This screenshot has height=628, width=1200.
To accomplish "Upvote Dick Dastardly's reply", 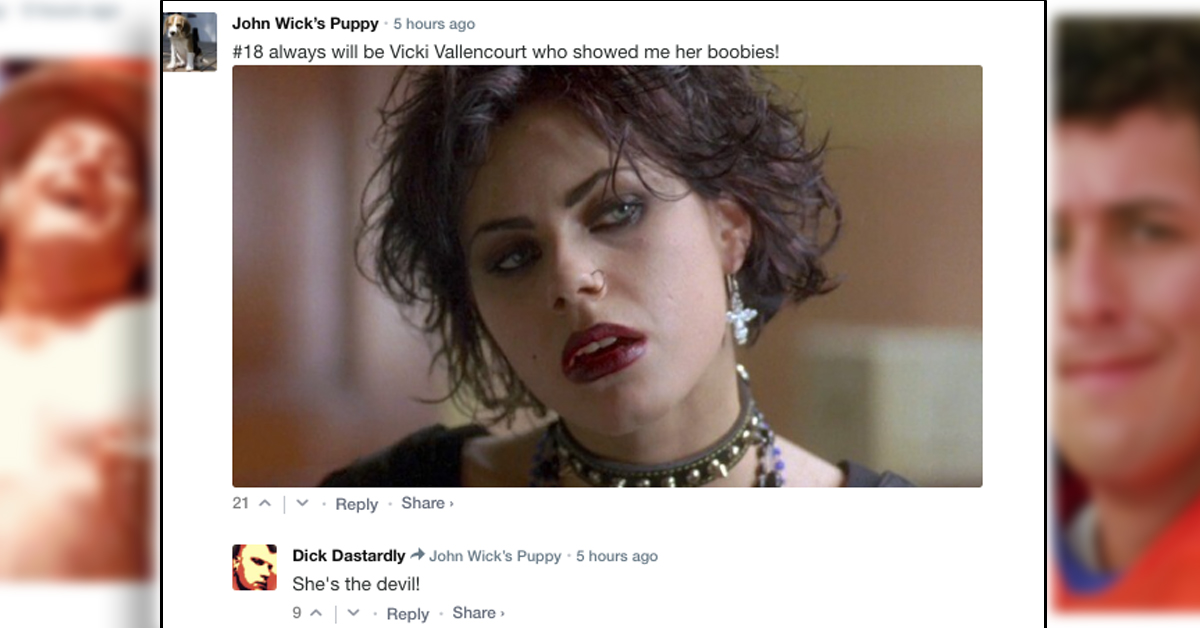I will click(x=316, y=613).
